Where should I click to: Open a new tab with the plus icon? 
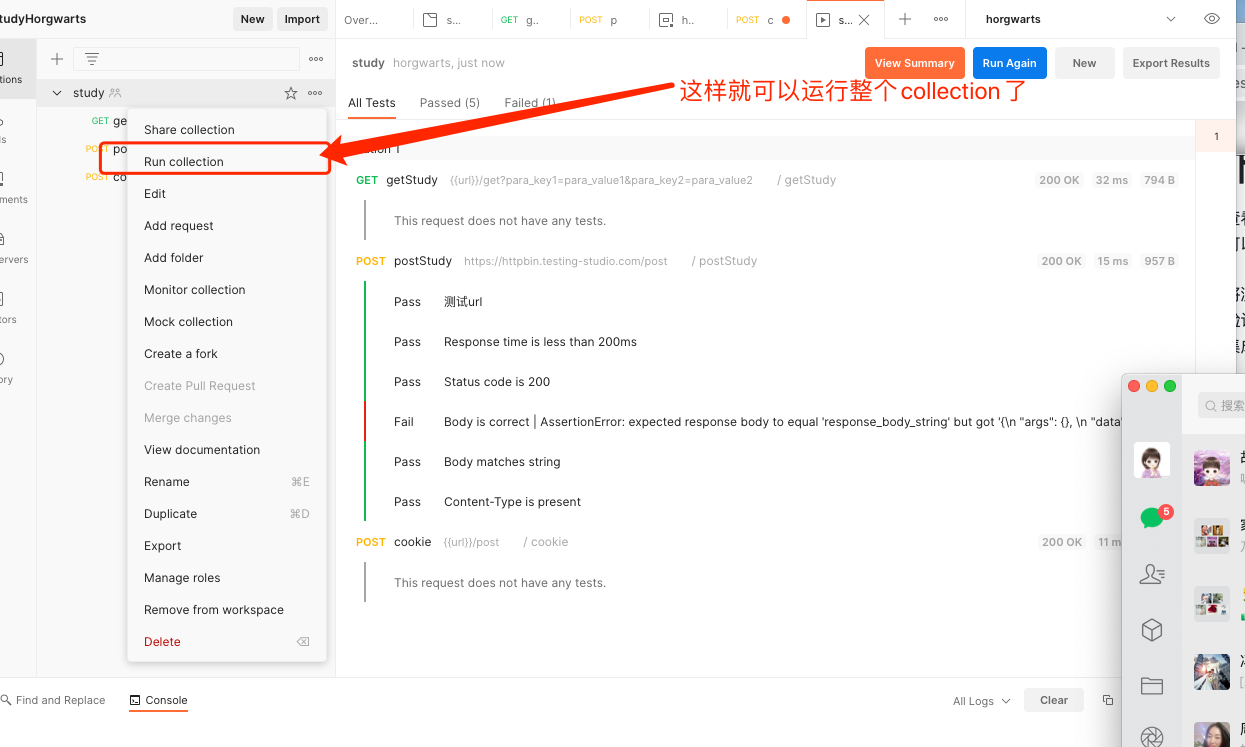[905, 19]
